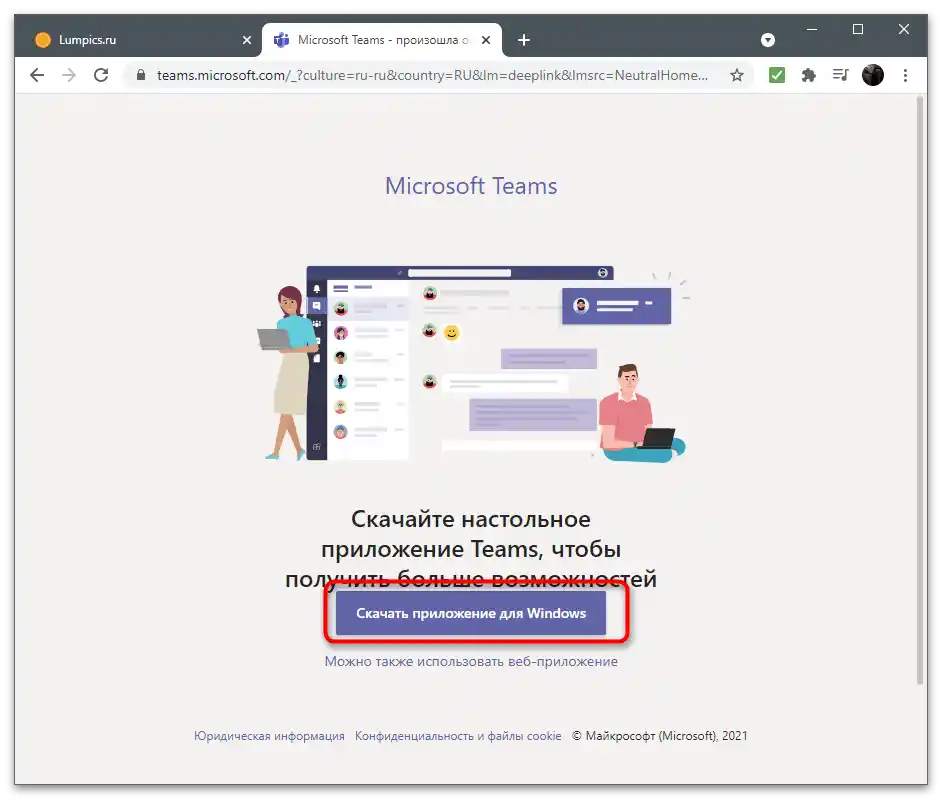The image size is (942, 799).
Task: Open 'Юридическая информация' link
Action: pyautogui.click(x=269, y=736)
